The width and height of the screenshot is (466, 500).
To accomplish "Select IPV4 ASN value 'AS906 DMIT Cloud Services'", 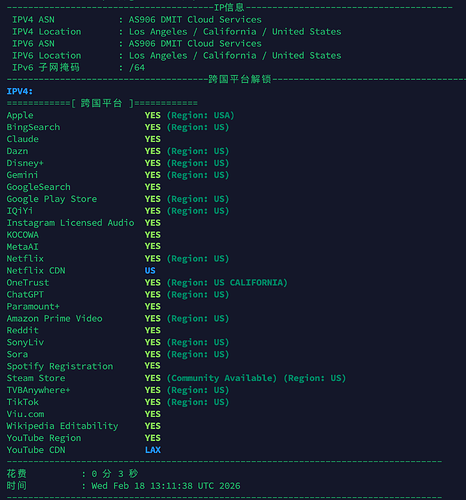I will tap(195, 20).
